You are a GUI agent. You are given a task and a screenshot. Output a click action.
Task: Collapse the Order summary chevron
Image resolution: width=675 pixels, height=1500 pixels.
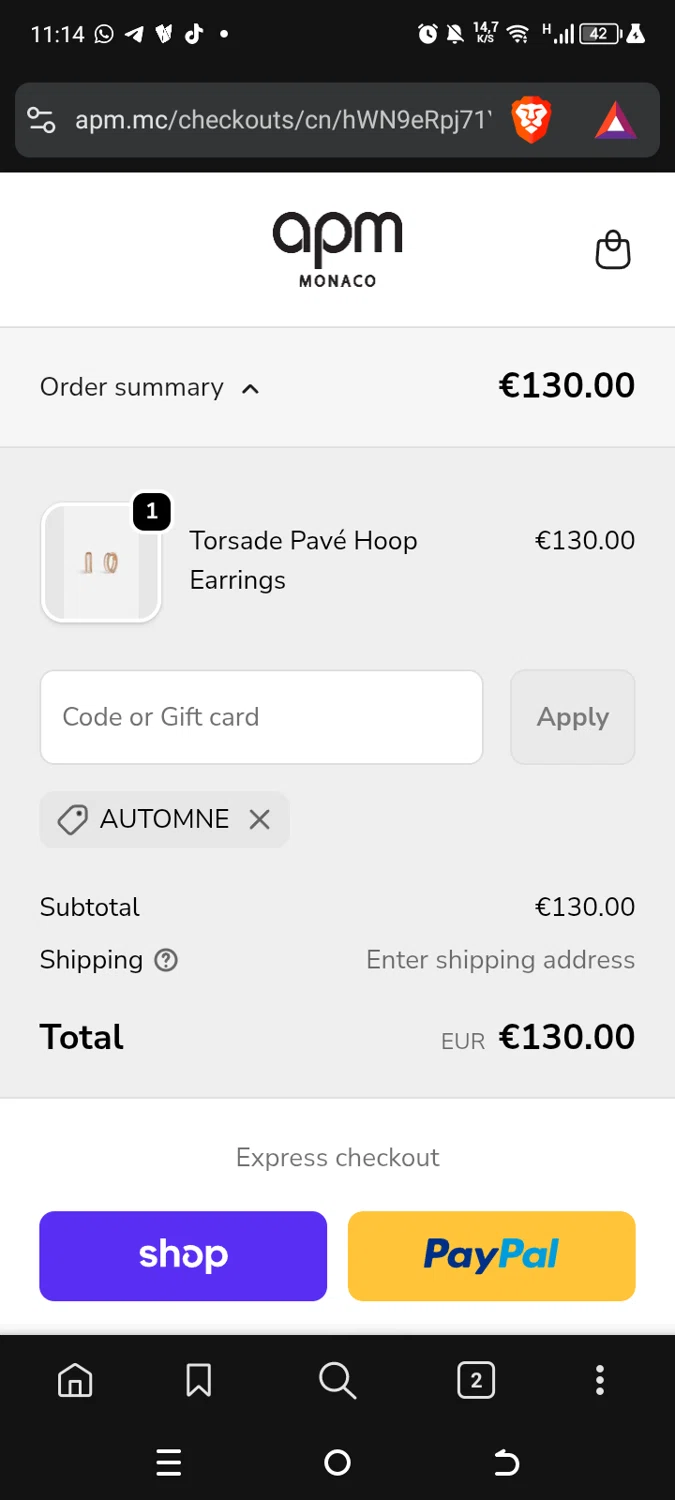pos(251,388)
